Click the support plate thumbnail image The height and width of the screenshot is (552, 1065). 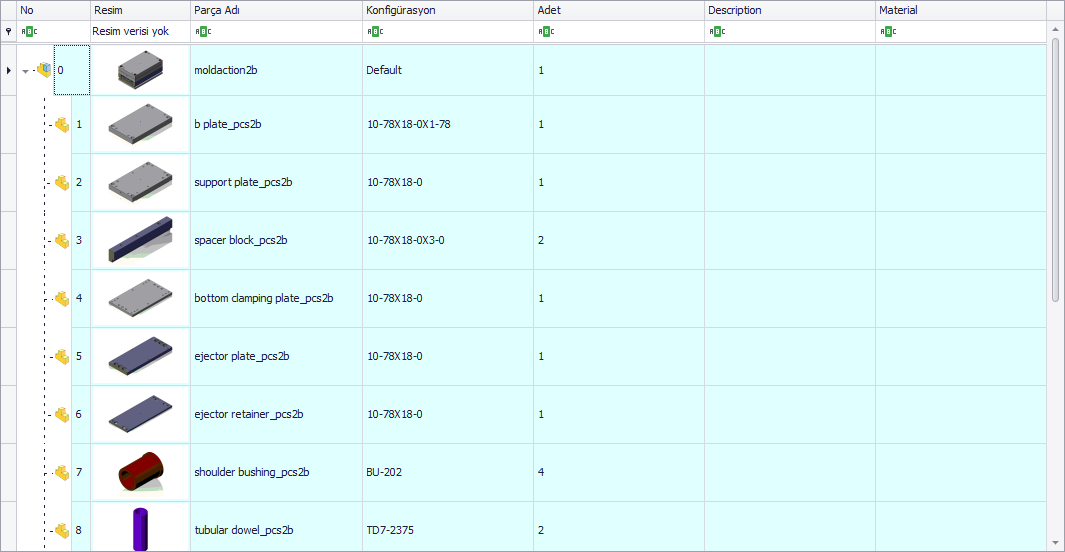click(x=141, y=182)
